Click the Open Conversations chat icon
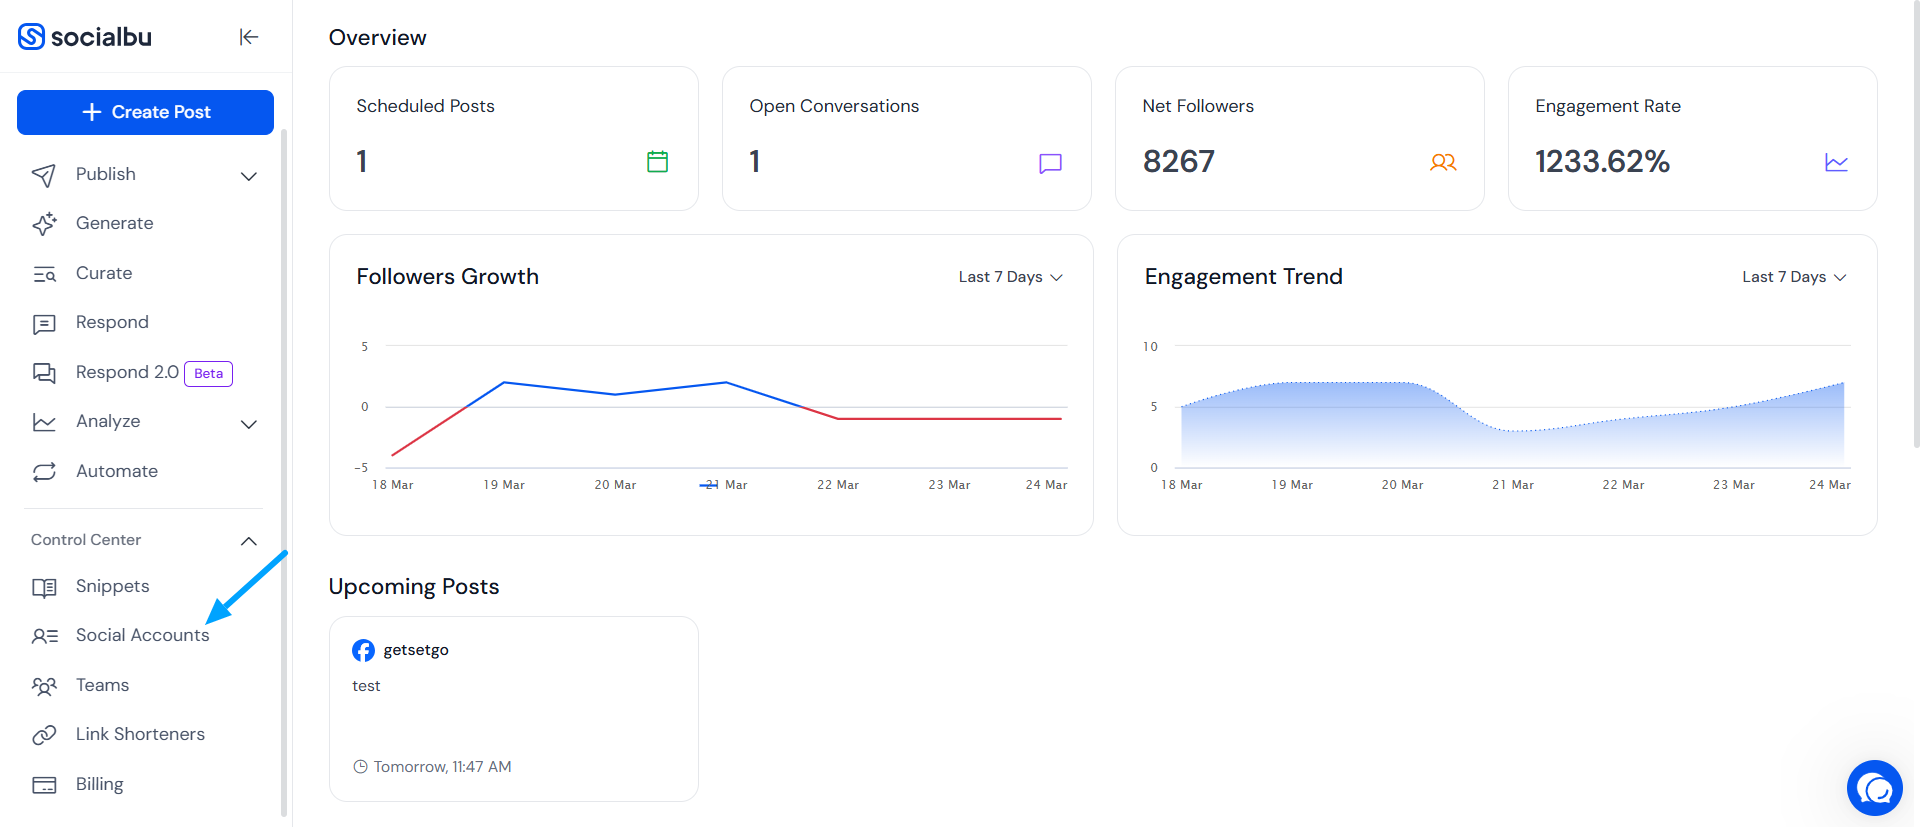This screenshot has width=1920, height=827. pyautogui.click(x=1050, y=163)
